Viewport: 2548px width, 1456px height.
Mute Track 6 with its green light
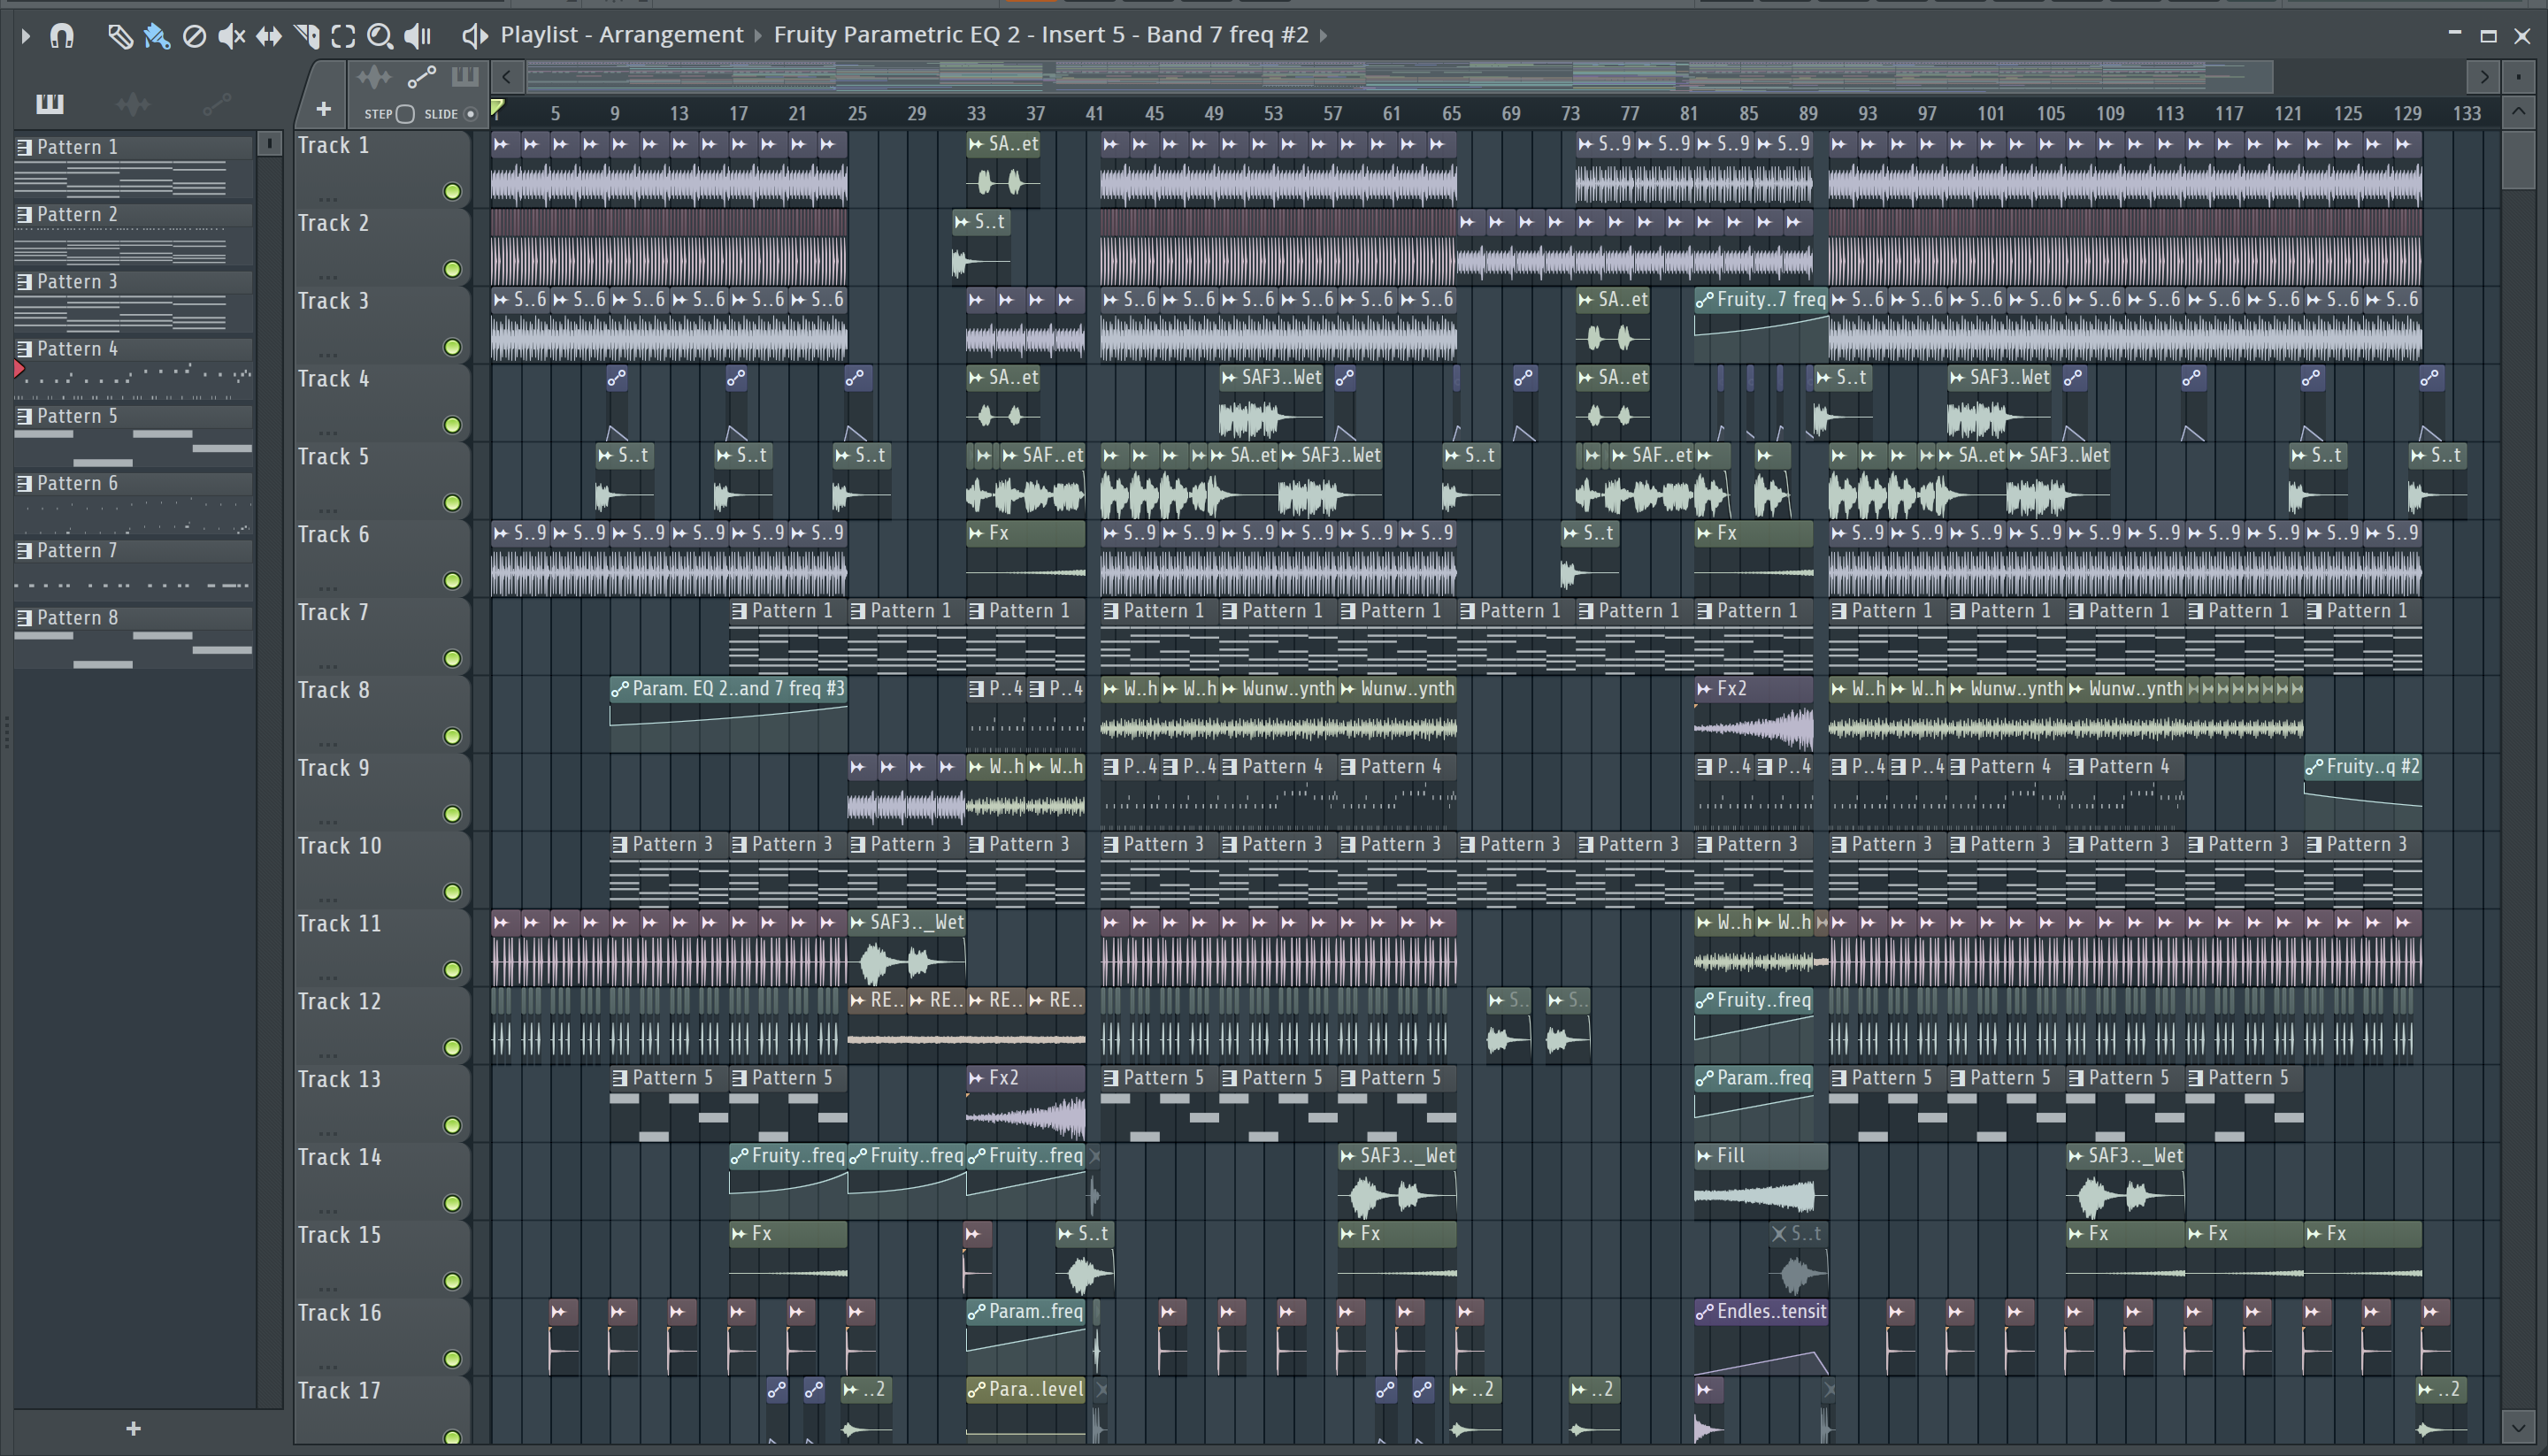[x=452, y=581]
